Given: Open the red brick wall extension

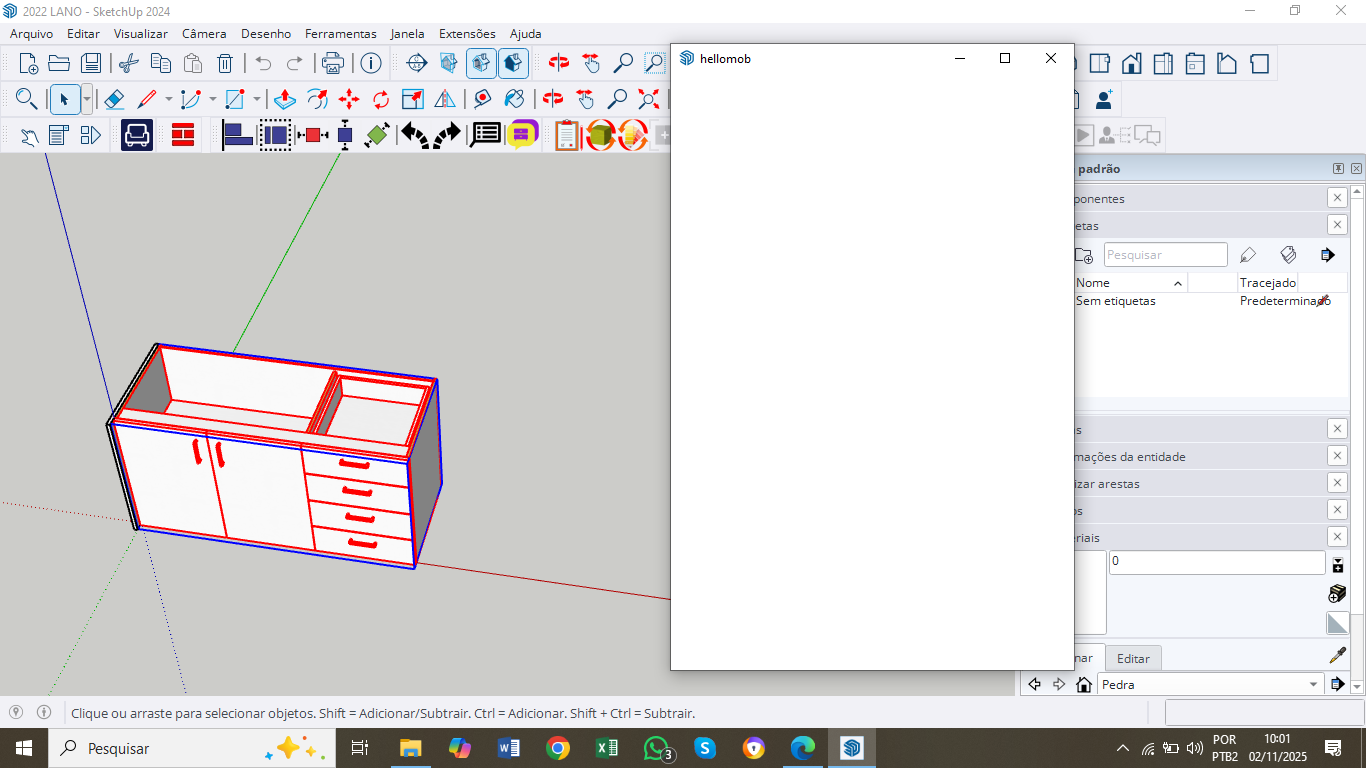Looking at the screenshot, I should coord(183,135).
